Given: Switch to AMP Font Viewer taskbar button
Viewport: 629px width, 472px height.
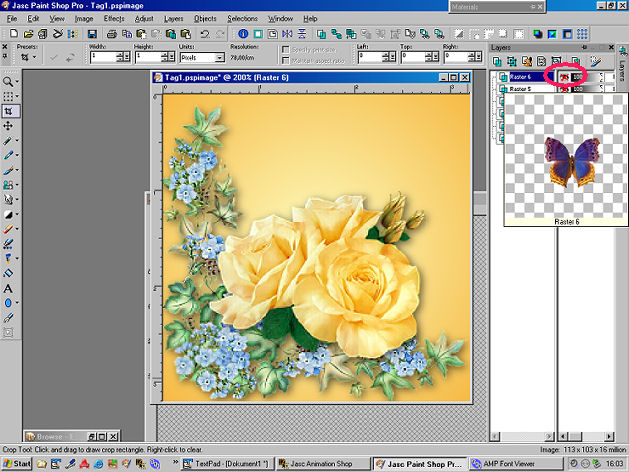Looking at the screenshot, I should tap(515, 464).
